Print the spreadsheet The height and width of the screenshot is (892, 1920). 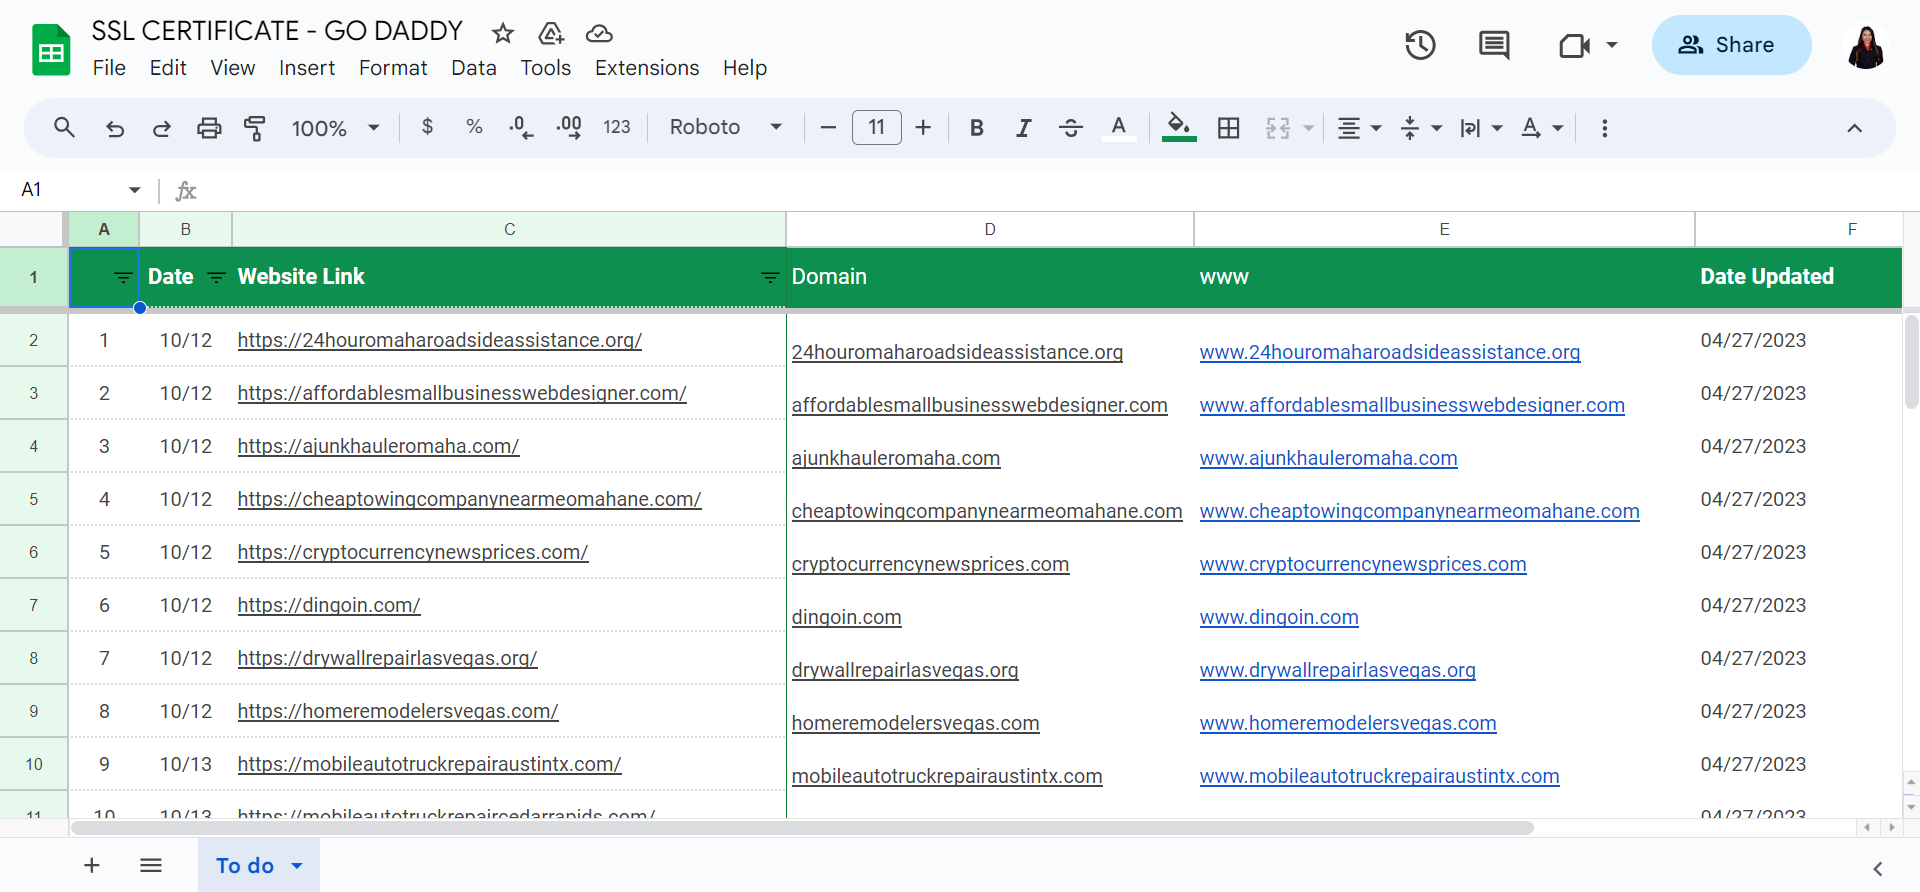click(x=209, y=128)
